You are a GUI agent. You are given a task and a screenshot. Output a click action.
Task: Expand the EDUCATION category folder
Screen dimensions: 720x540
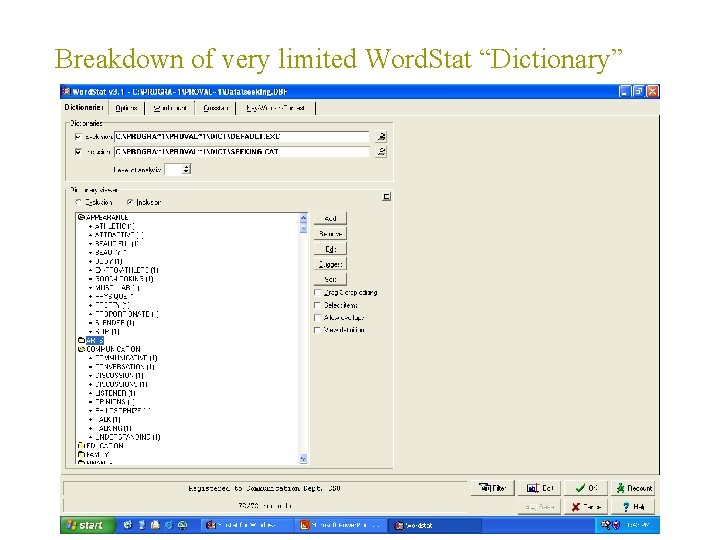tap(81, 445)
